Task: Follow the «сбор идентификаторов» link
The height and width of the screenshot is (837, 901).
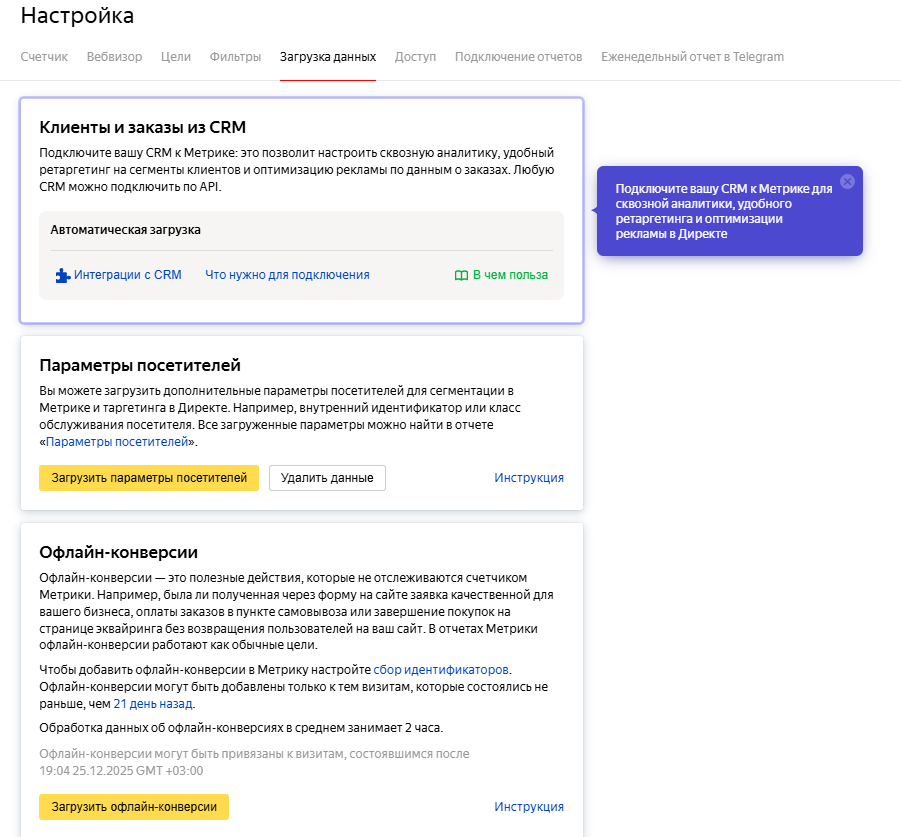Action: pos(441,669)
